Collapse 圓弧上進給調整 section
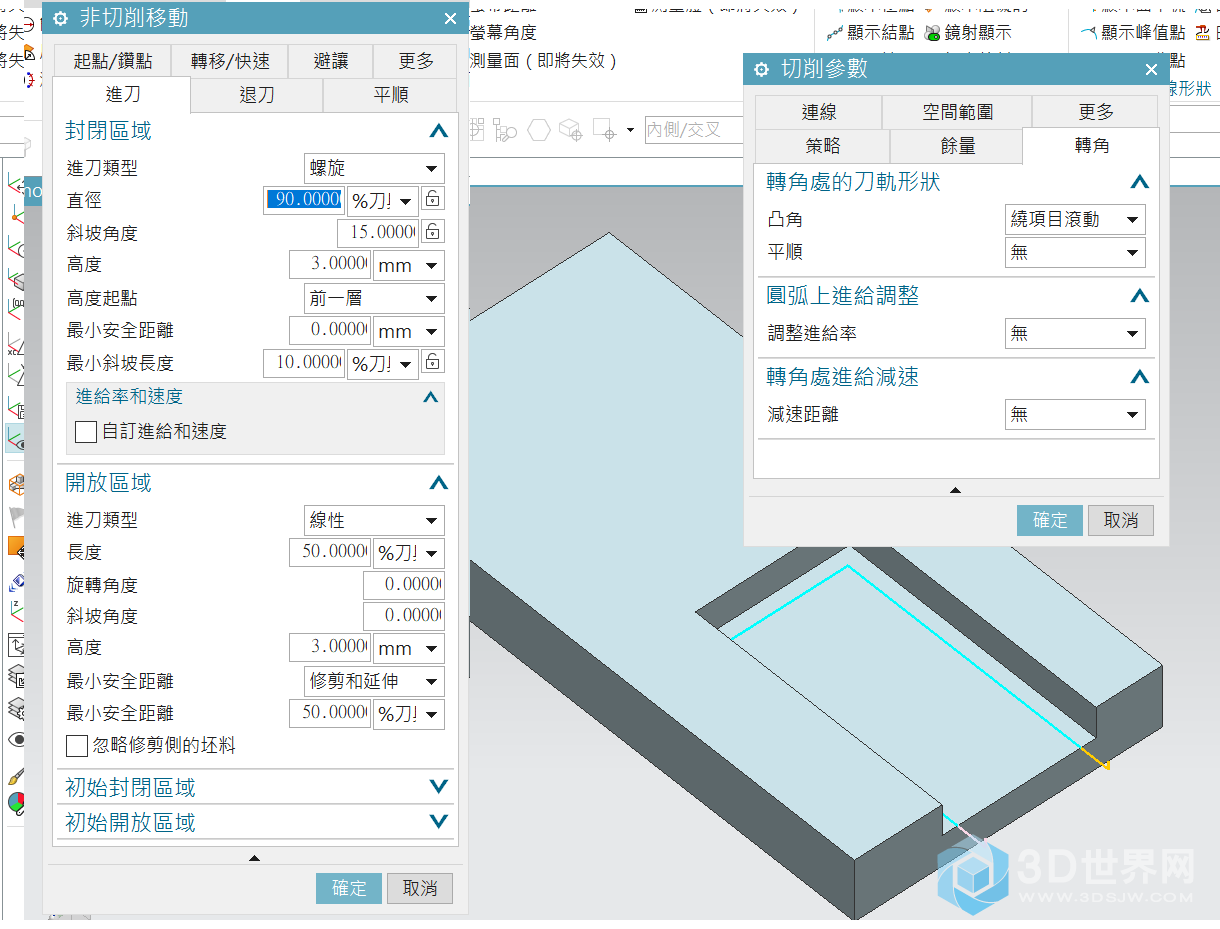The height and width of the screenshot is (929, 1220). click(x=1139, y=296)
